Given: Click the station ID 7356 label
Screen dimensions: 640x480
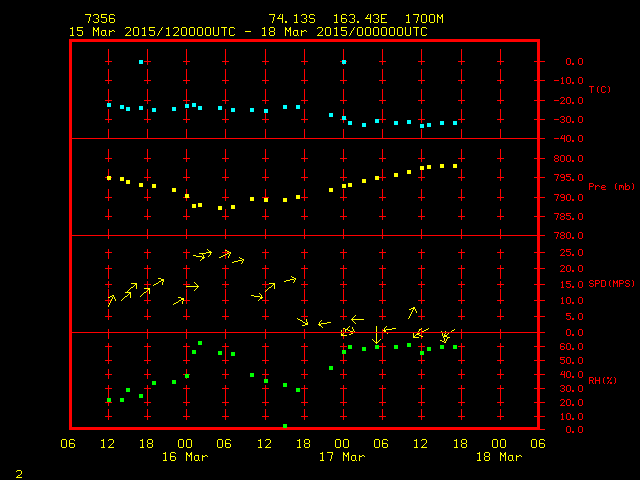Looking at the screenshot, I should coord(98,19).
